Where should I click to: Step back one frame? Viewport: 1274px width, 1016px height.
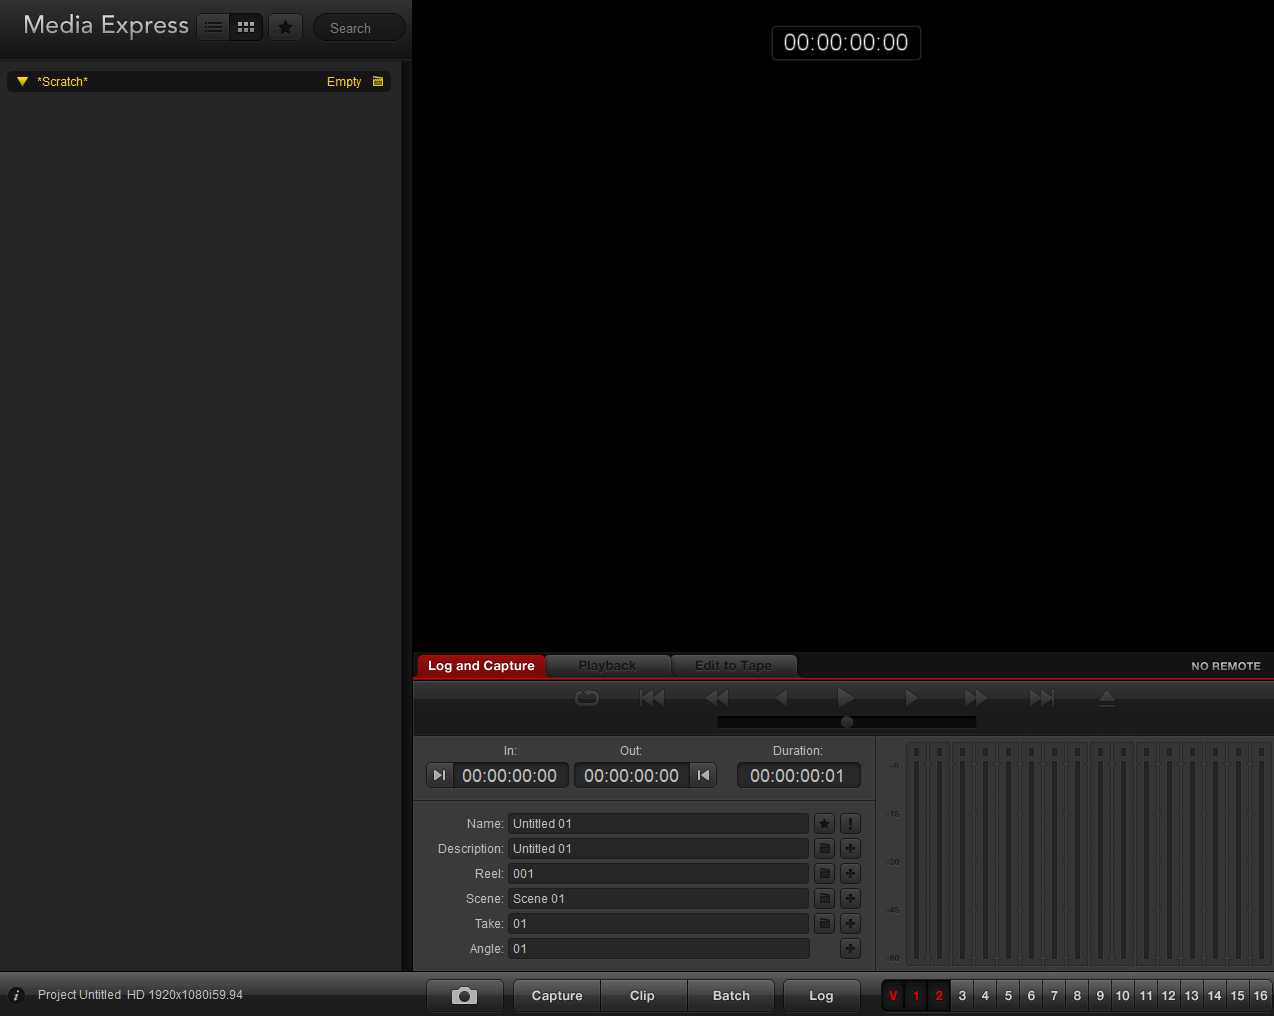coord(782,698)
